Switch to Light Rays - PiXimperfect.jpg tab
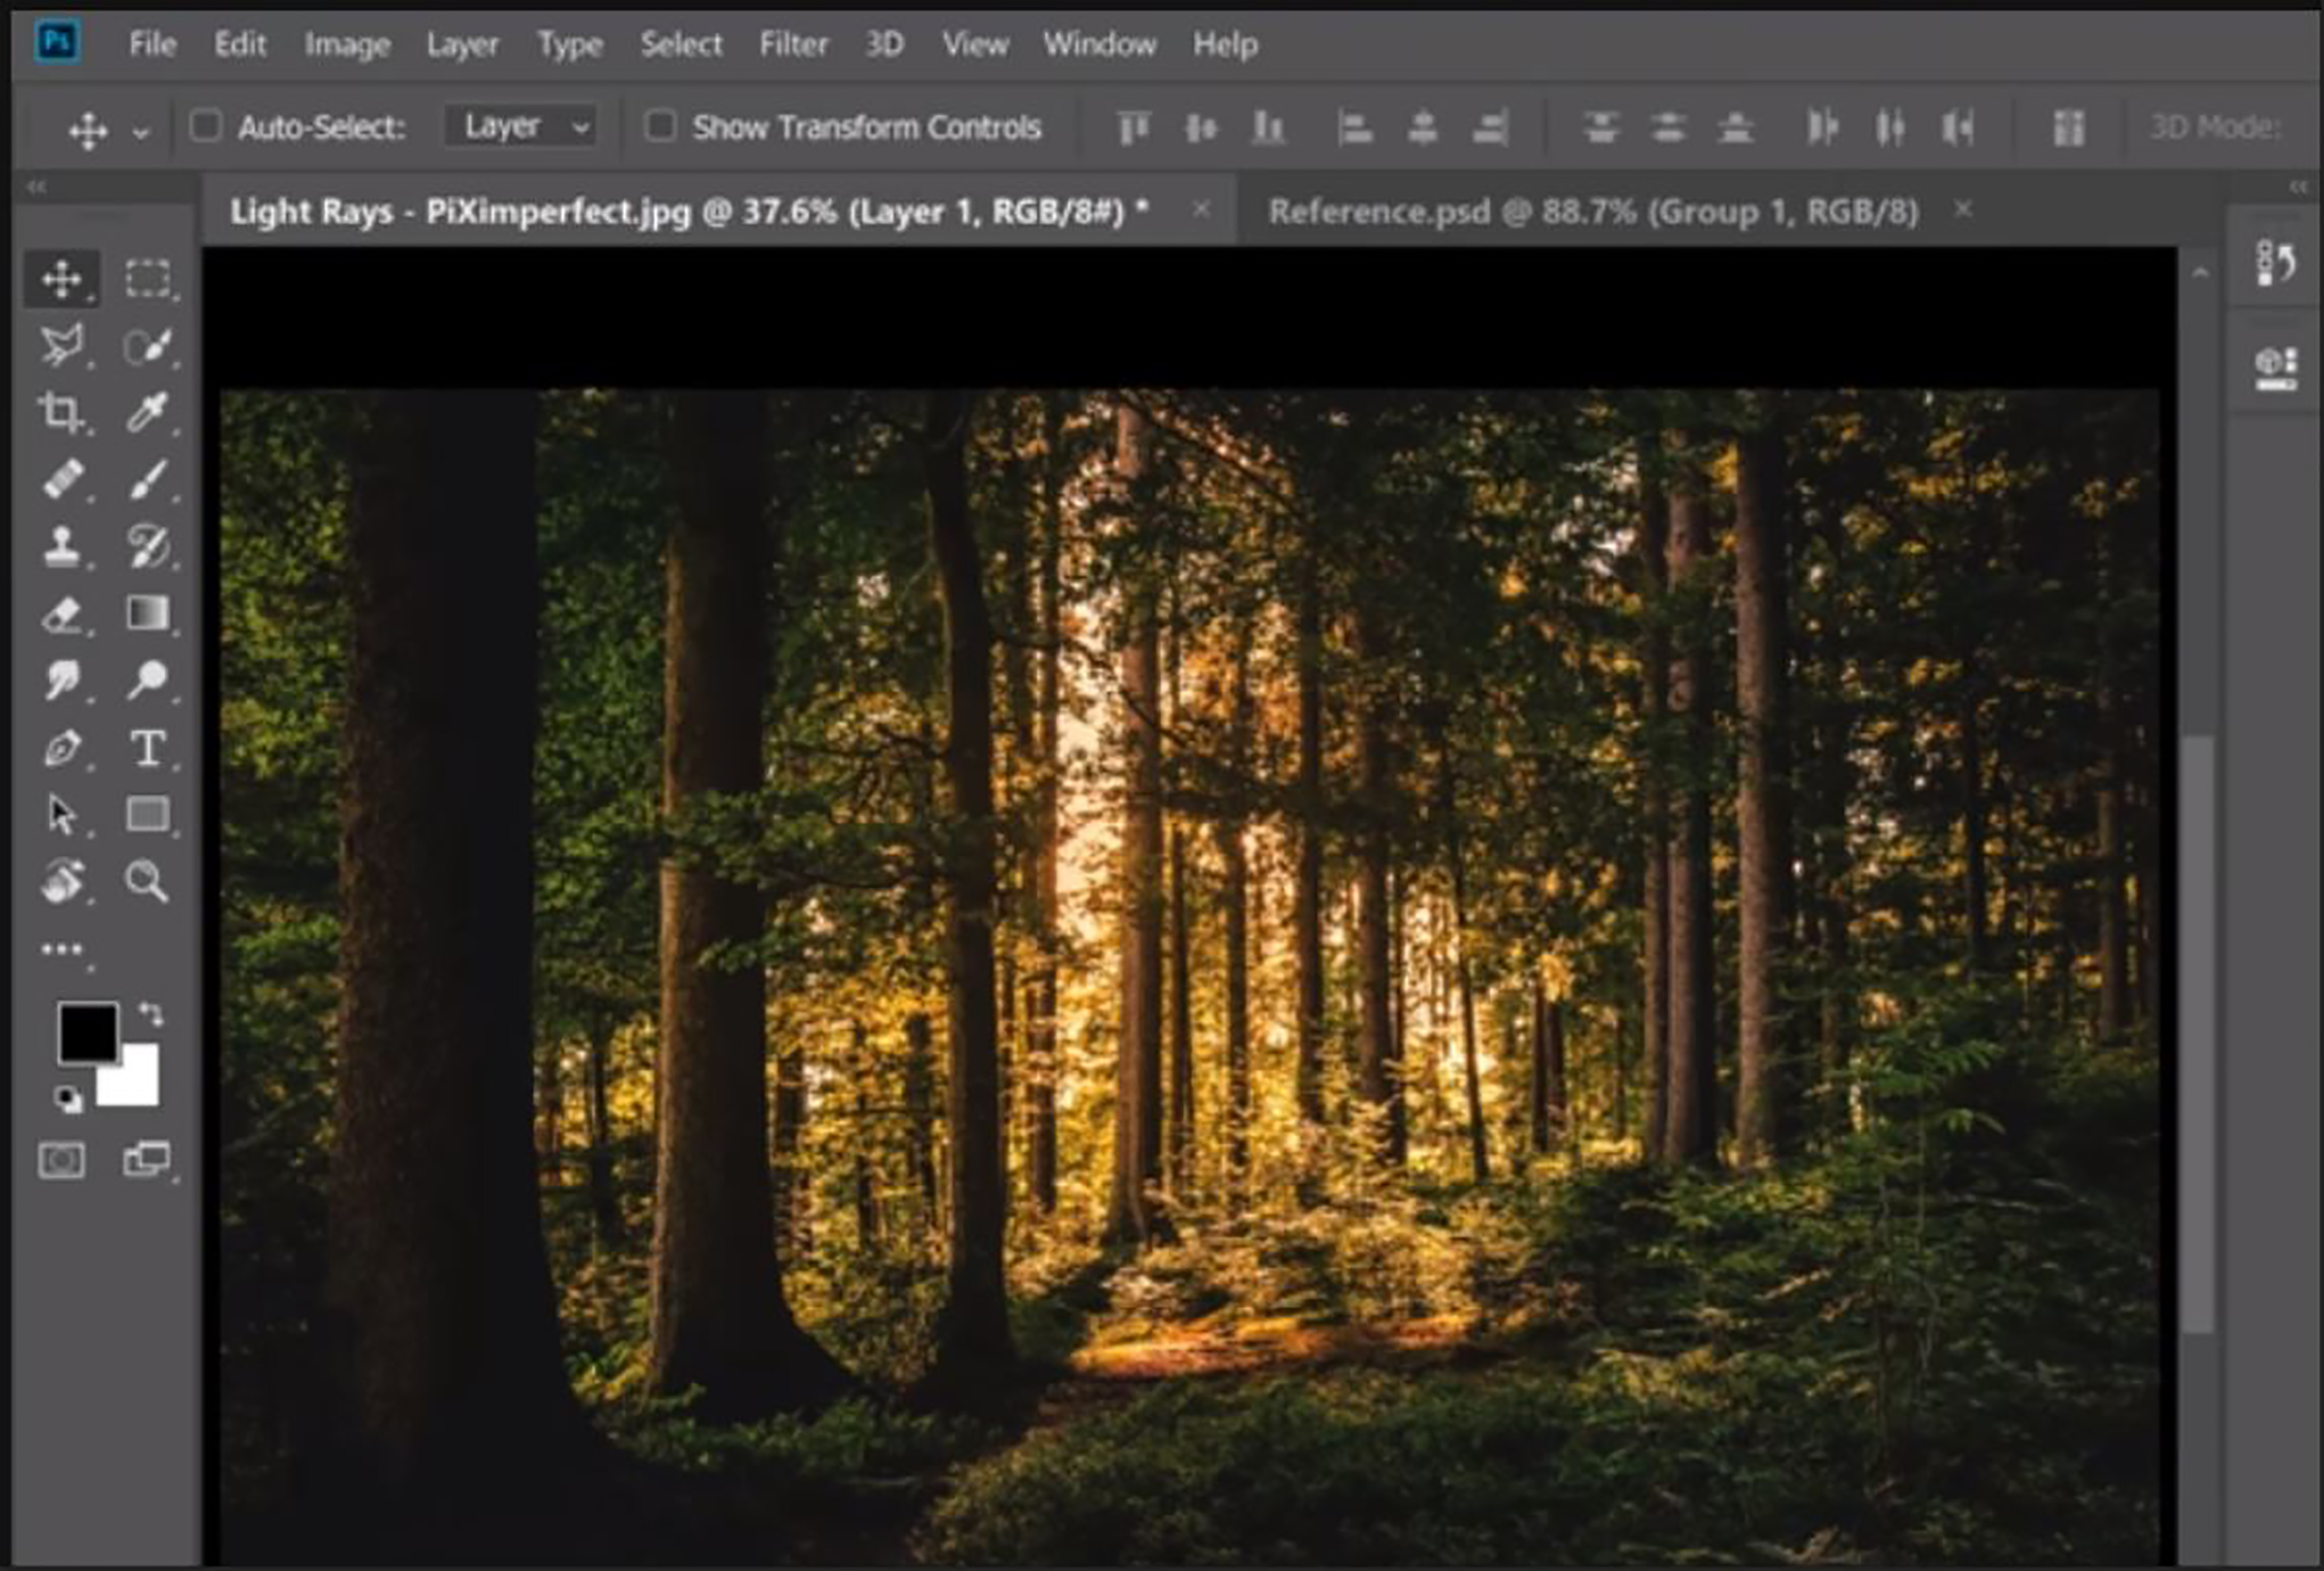The image size is (2324, 1571). point(689,211)
